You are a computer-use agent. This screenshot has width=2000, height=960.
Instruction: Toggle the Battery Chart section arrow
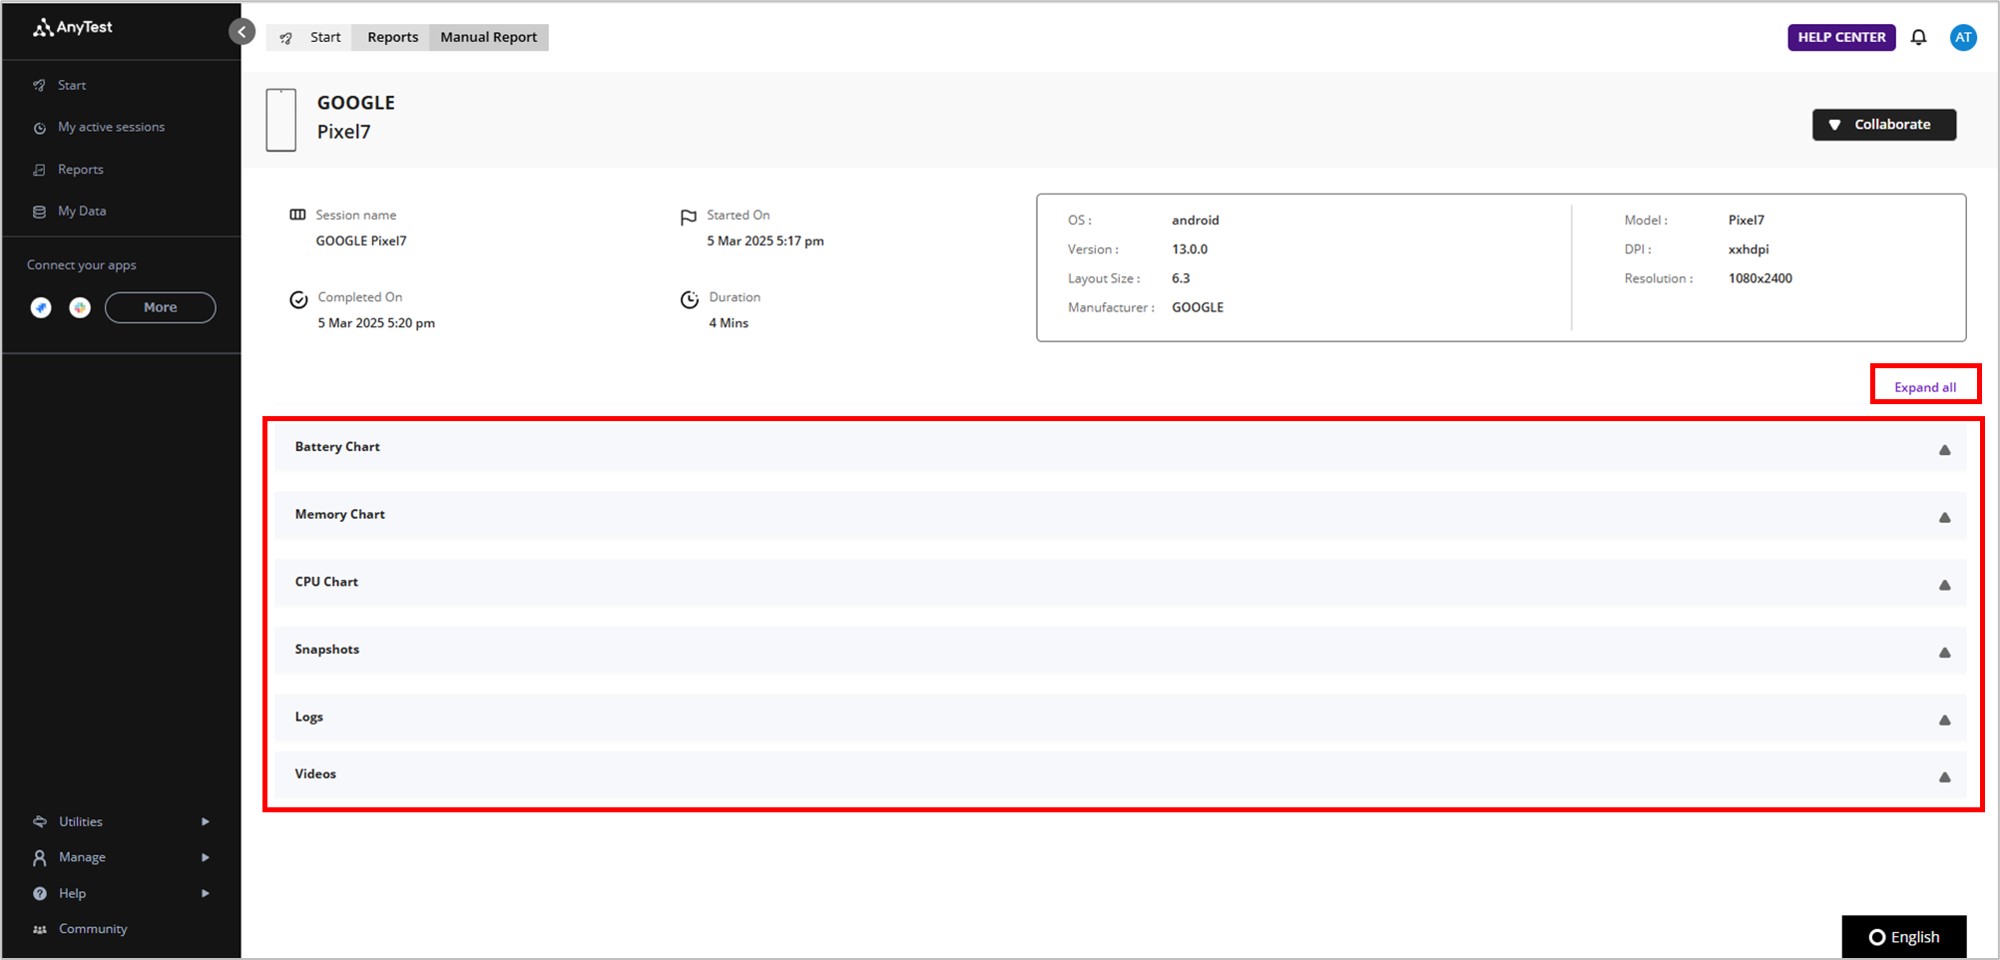tap(1945, 450)
